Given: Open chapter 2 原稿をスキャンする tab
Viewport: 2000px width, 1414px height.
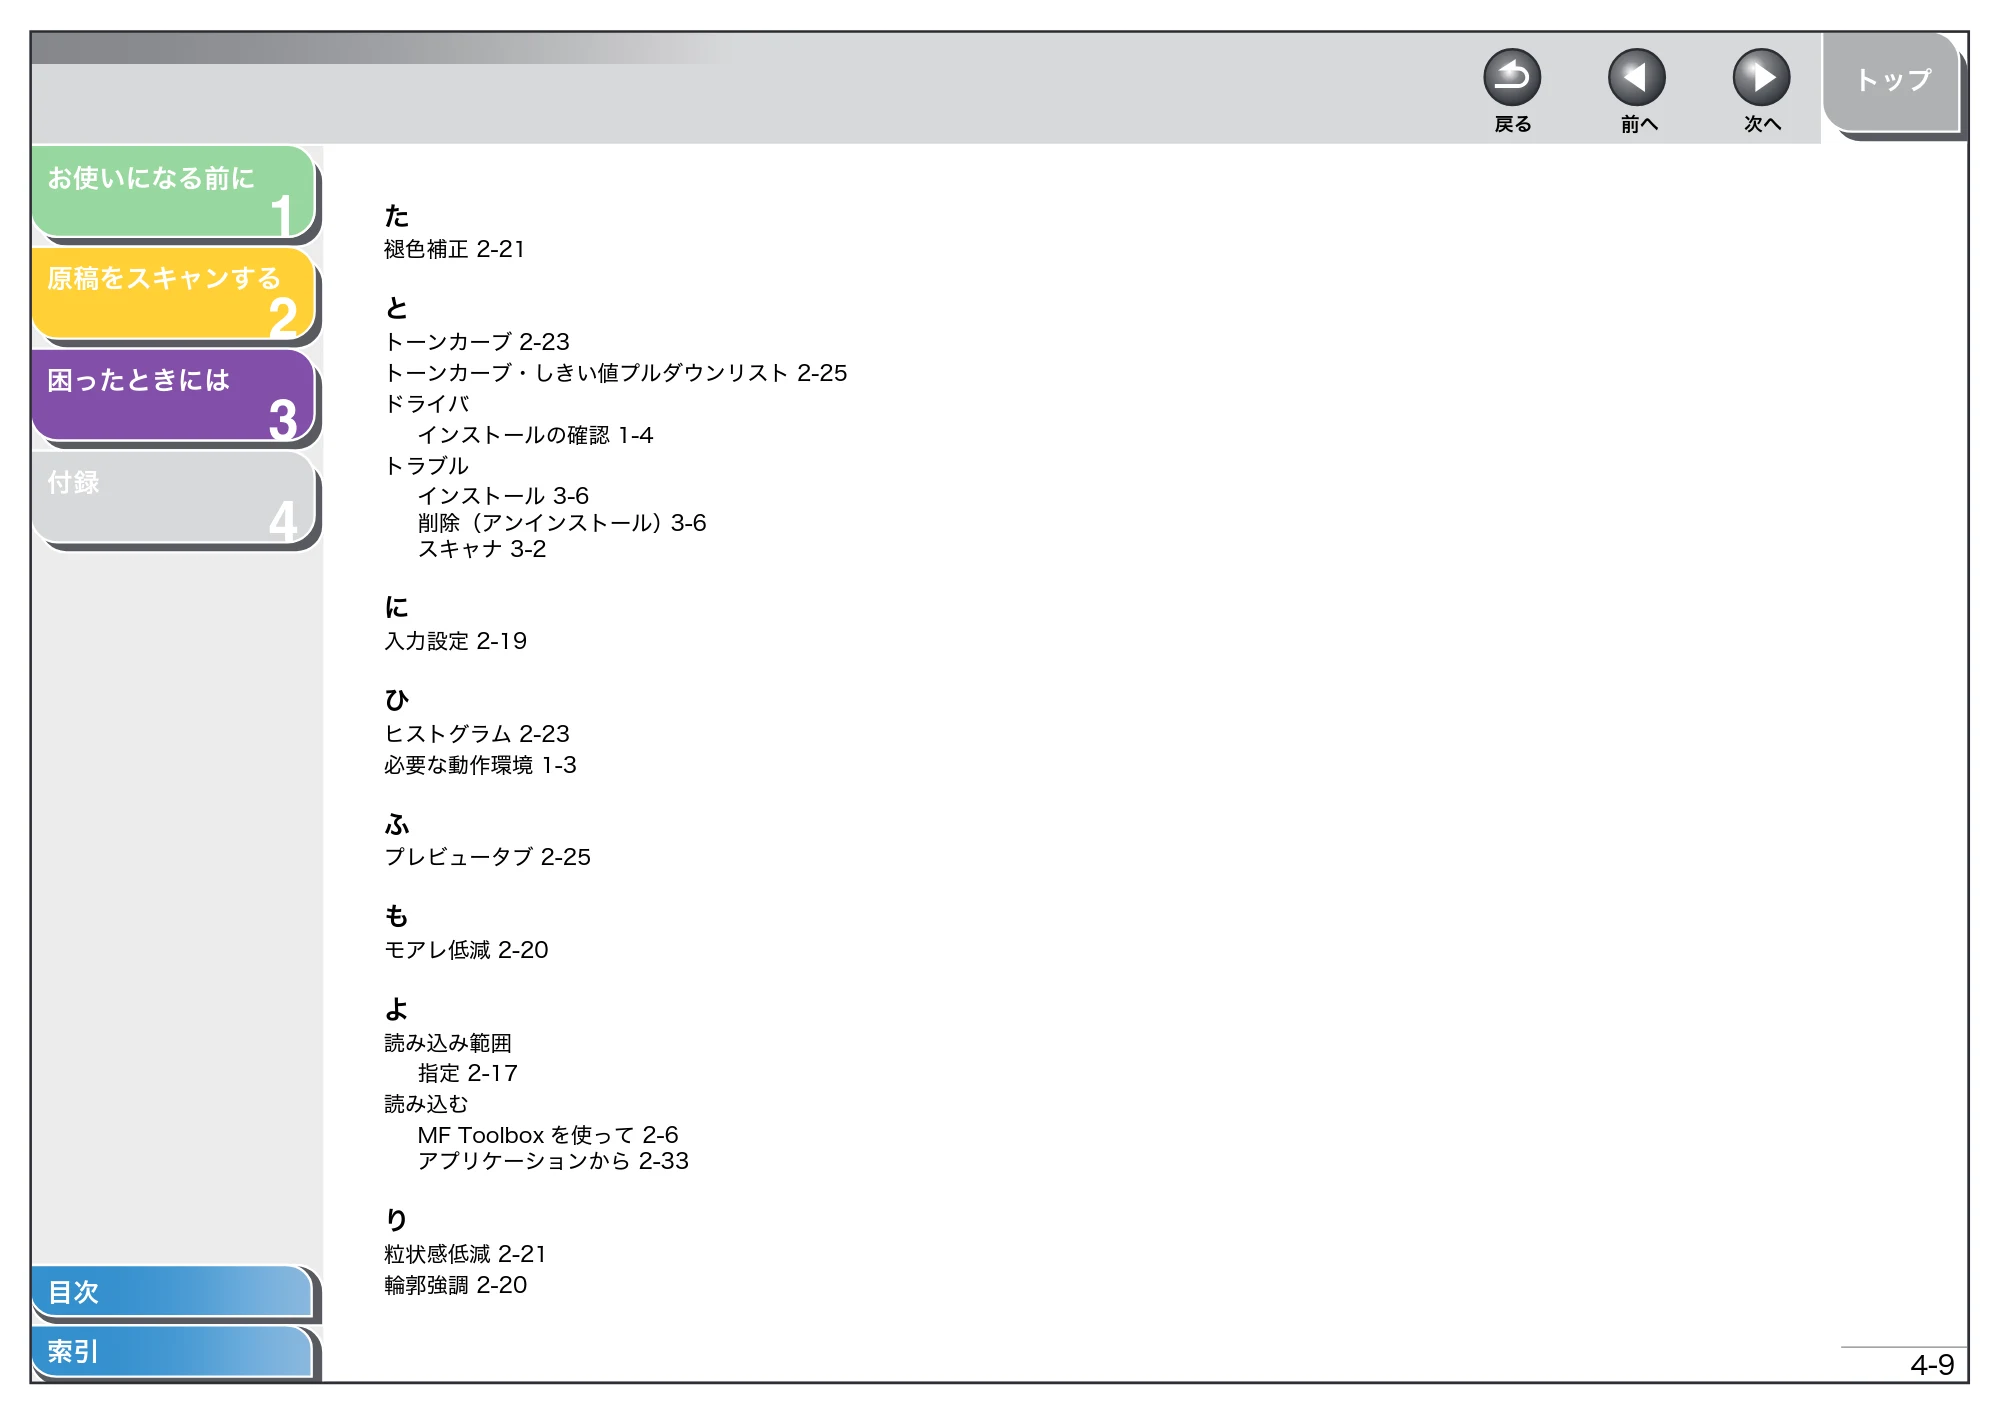Looking at the screenshot, I should [x=174, y=294].
